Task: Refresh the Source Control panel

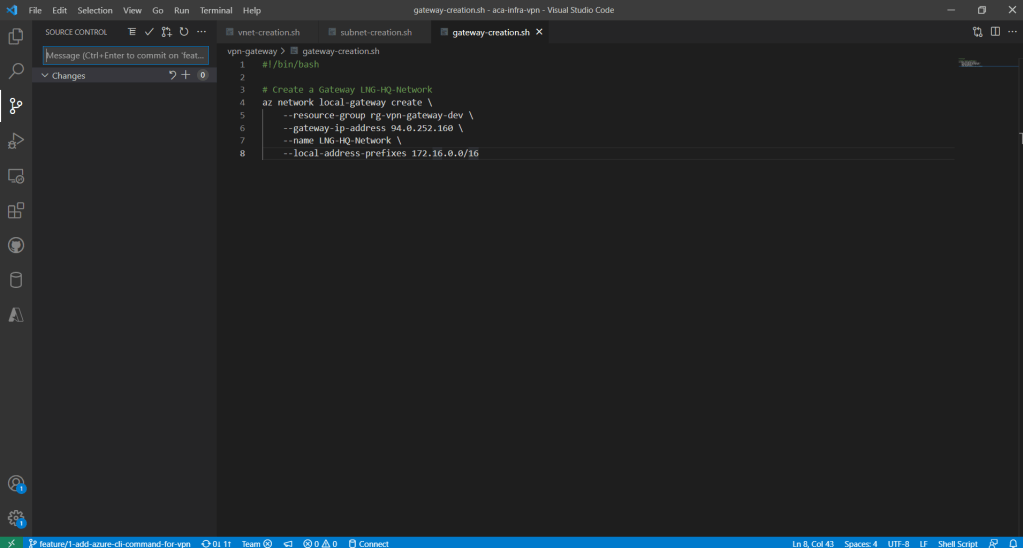Action: point(183,32)
